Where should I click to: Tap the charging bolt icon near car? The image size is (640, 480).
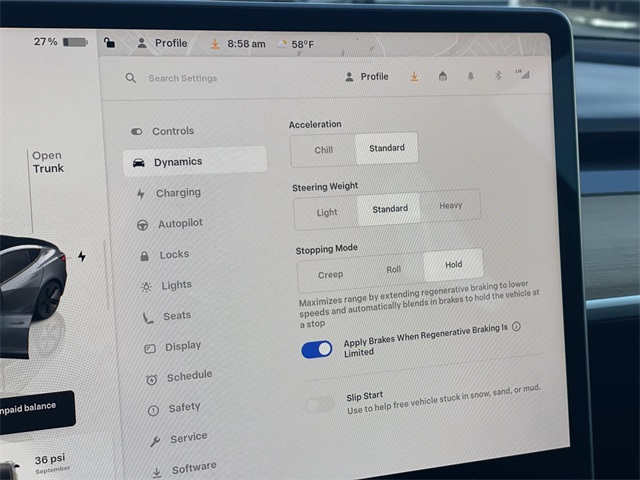click(x=81, y=256)
